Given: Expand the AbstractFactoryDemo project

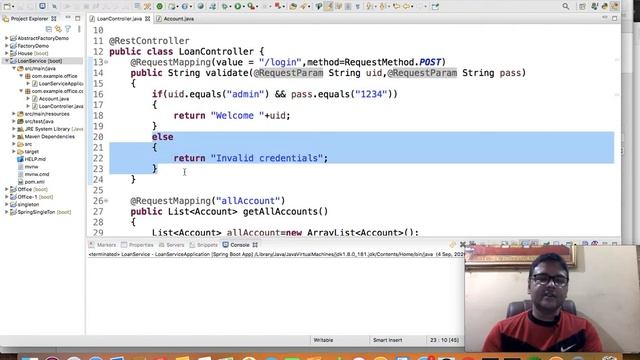Looking at the screenshot, I should (x=7, y=38).
